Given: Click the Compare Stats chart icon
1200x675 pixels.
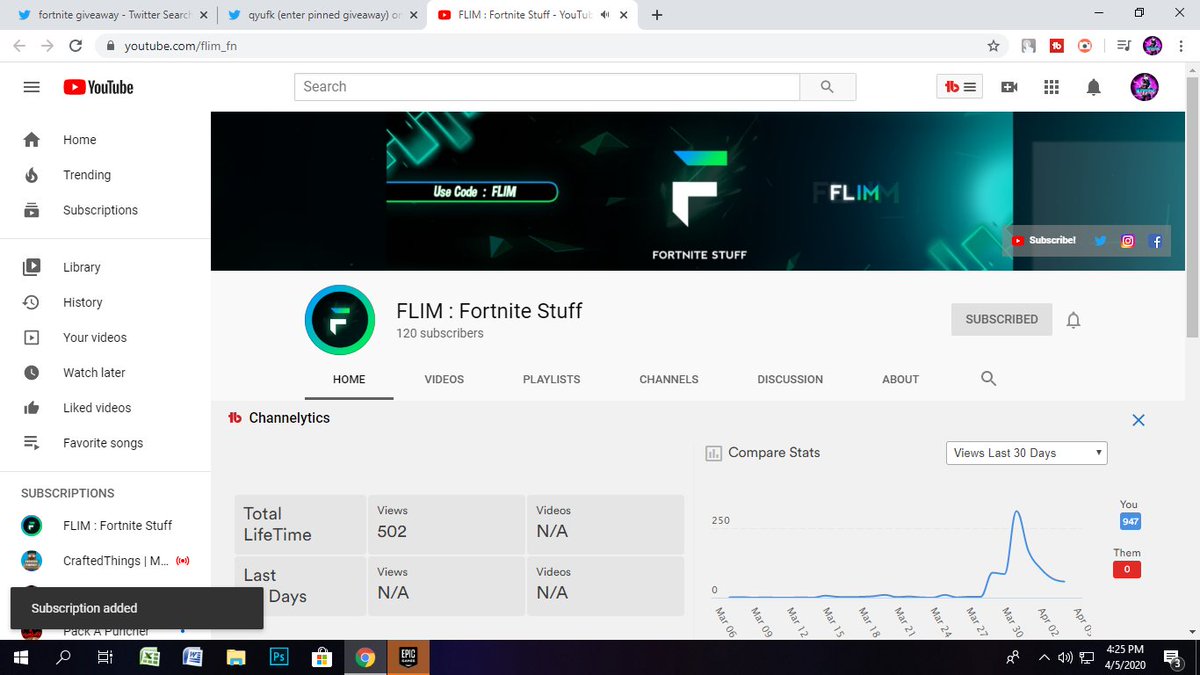Looking at the screenshot, I should [714, 453].
